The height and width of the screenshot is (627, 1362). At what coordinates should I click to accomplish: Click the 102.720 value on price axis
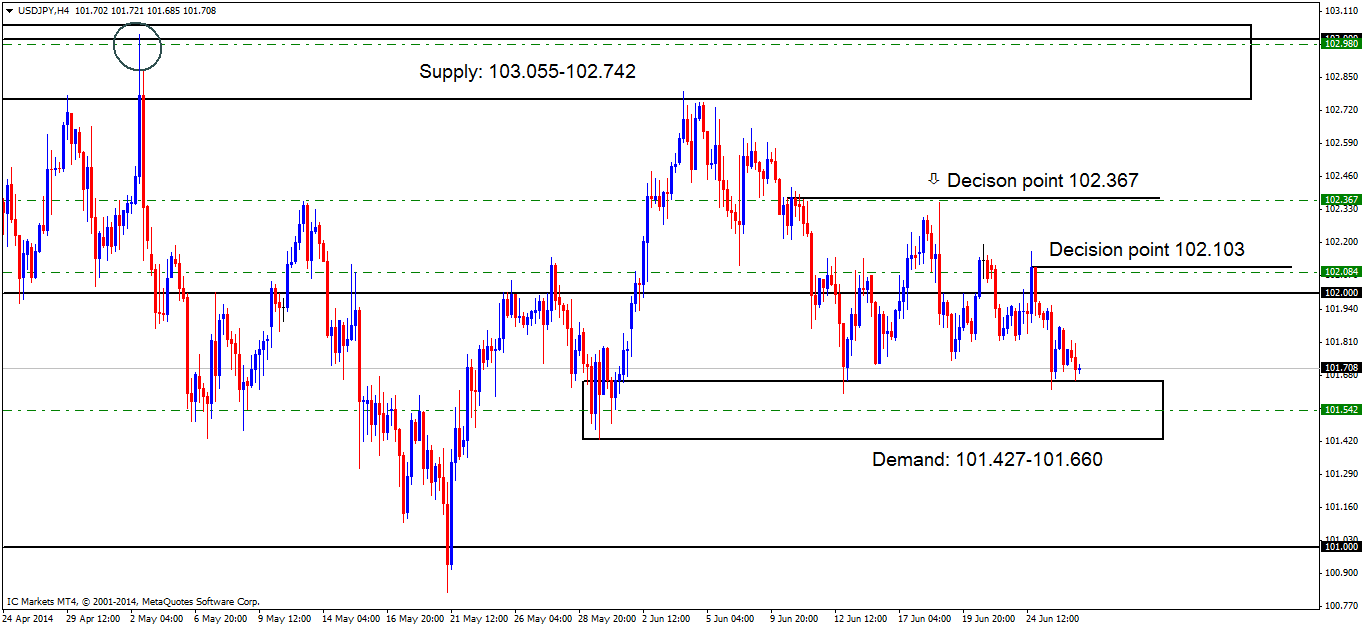(x=1340, y=109)
